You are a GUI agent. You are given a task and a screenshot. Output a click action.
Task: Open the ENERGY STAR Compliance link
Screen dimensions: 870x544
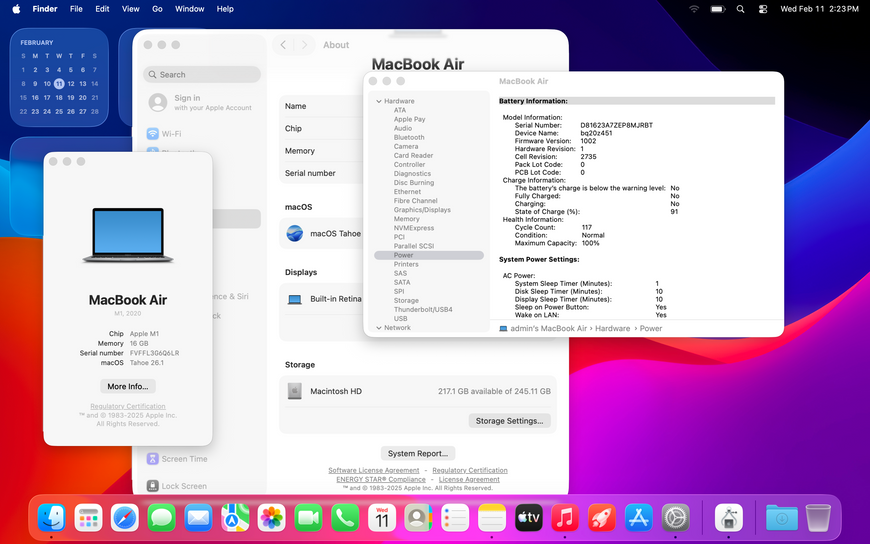tap(381, 479)
